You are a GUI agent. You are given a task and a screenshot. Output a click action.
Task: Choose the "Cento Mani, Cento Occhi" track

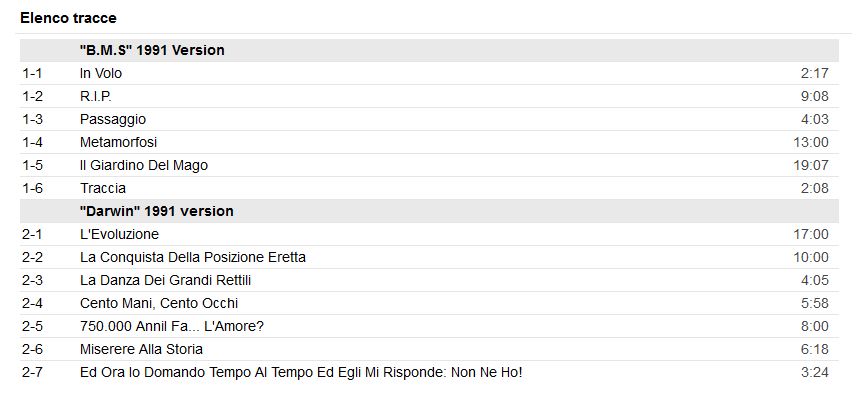(x=159, y=303)
